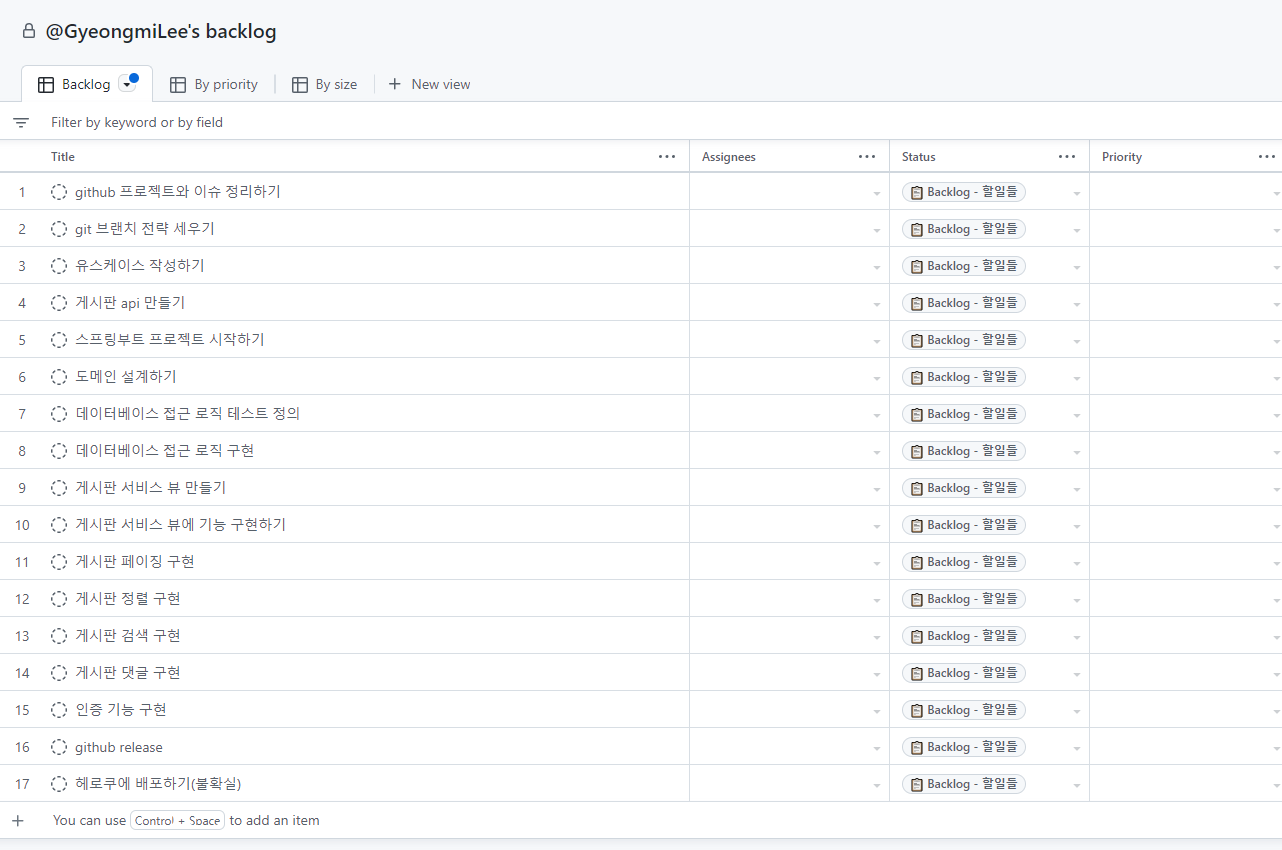The image size is (1282, 850).
Task: Click the title "스프링부트 프로젝트 시작하기"
Action: coord(170,340)
